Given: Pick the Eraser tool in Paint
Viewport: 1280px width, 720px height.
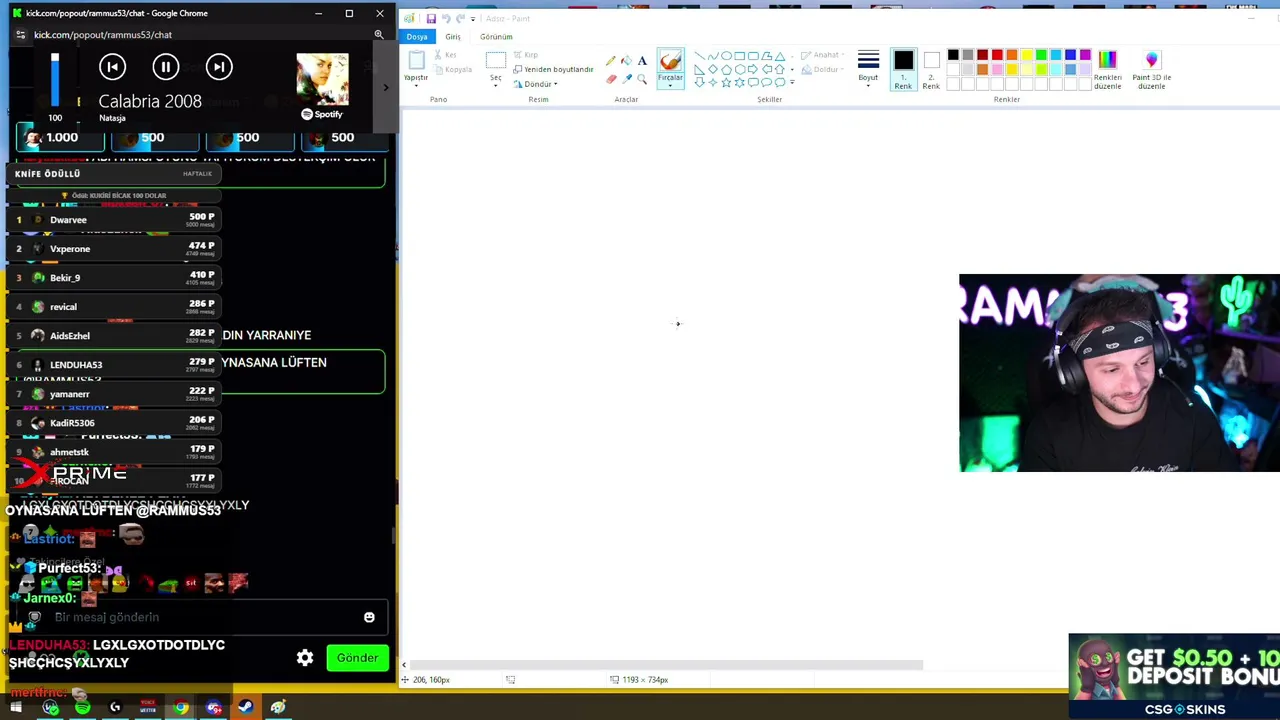Looking at the screenshot, I should [611, 79].
